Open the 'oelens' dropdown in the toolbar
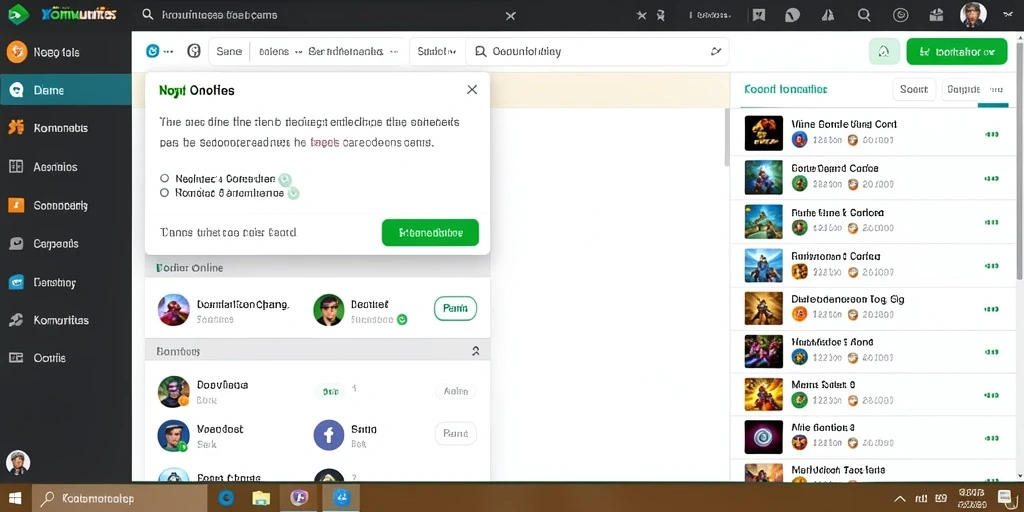The height and width of the screenshot is (512, 1024). [280, 51]
